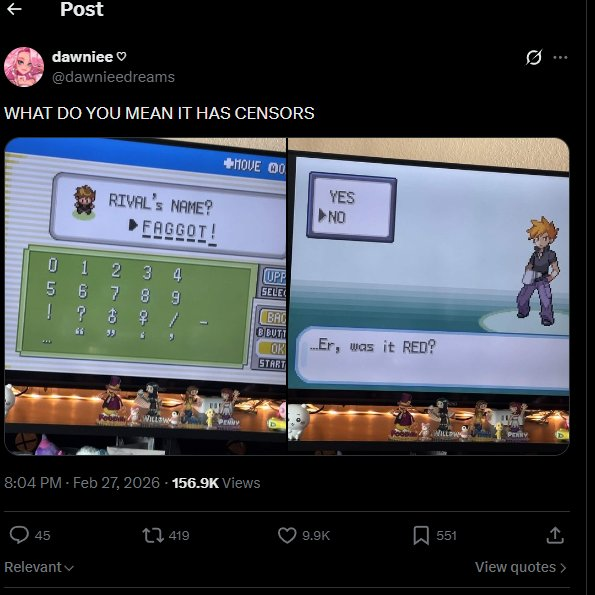595x595 pixels.
Task: Click the @dawnieedreams handle
Action: [113, 77]
